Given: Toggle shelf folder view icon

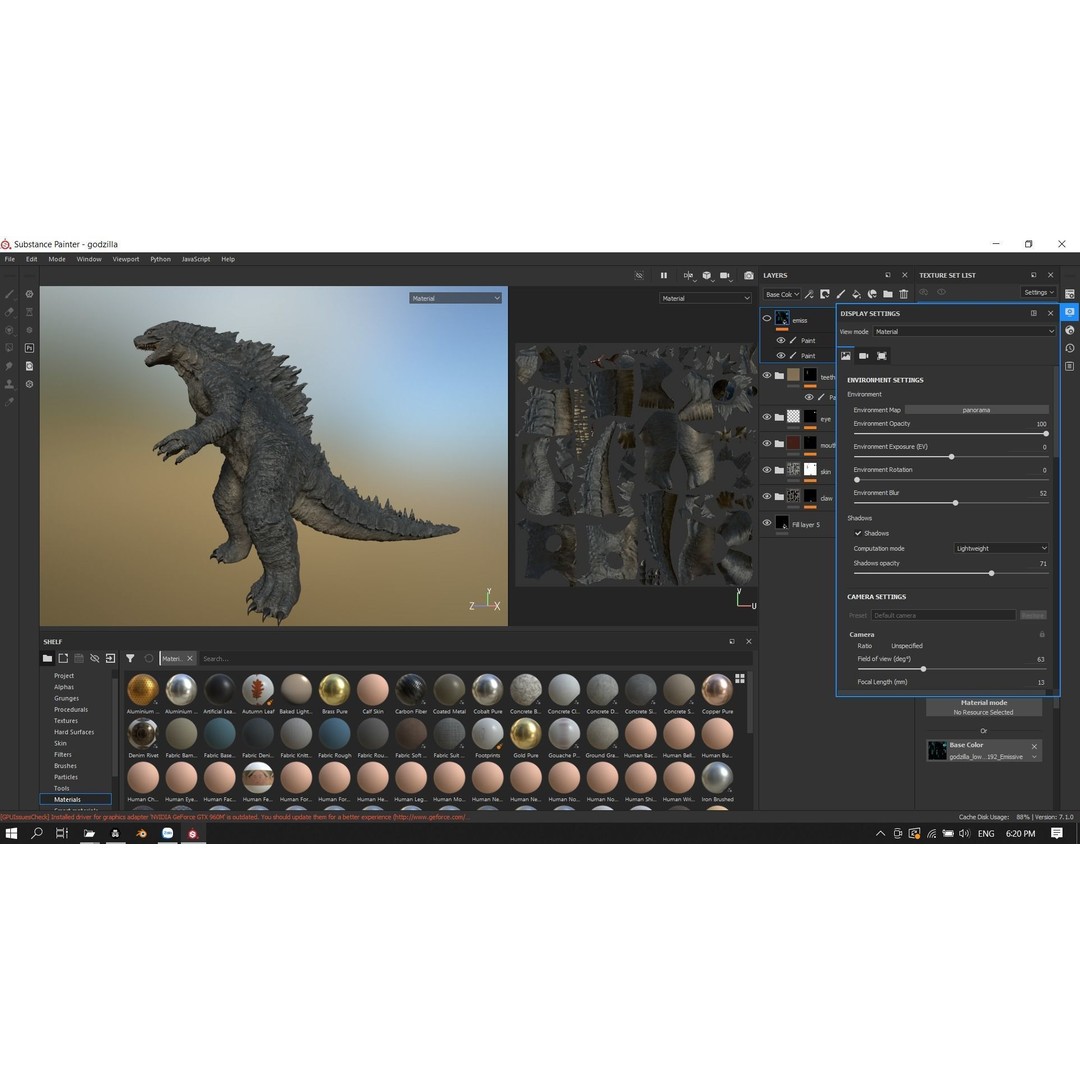Looking at the screenshot, I should pos(47,658).
